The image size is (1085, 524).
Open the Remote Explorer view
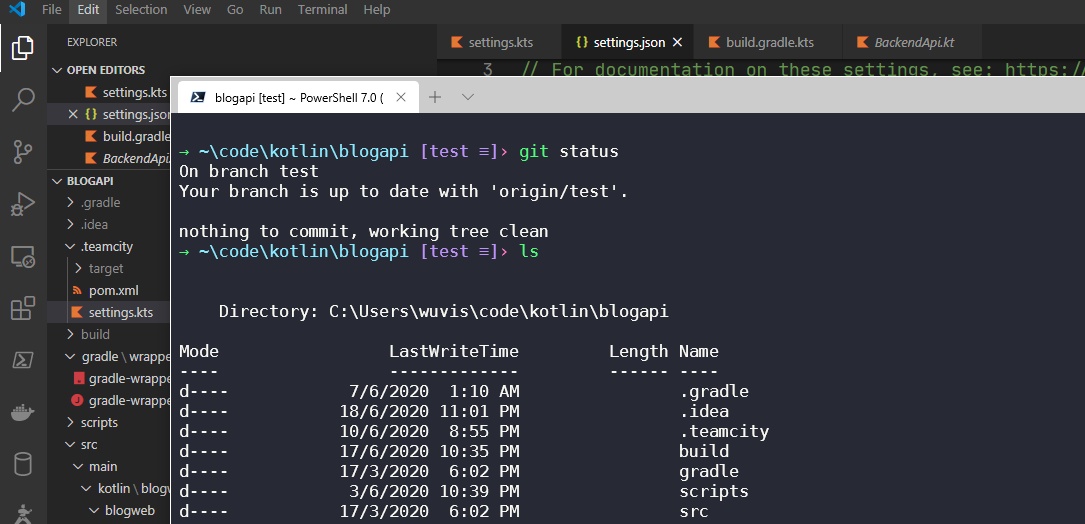coord(22,257)
